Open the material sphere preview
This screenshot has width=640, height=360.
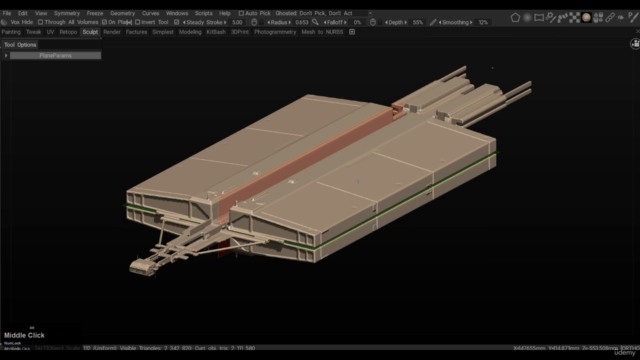[x=587, y=18]
